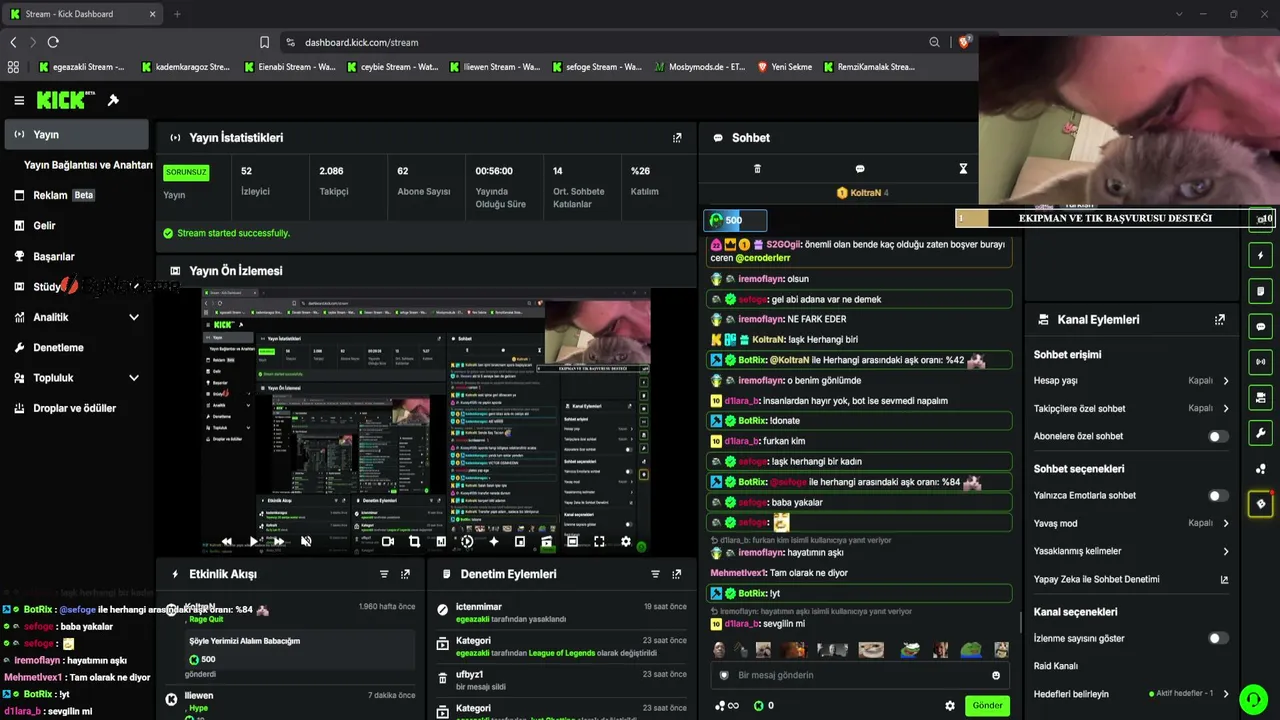Open a new browser tab
Viewport: 1280px width, 720px height.
177,14
